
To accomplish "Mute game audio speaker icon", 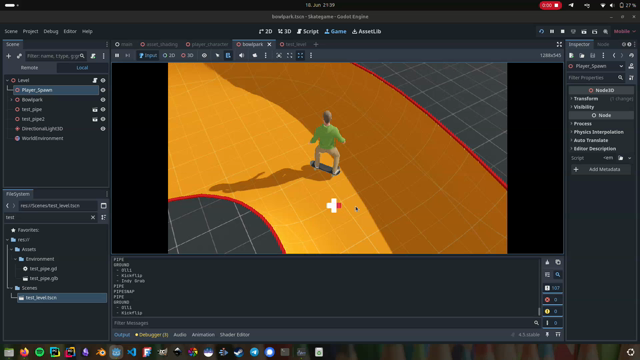I will (x=242, y=56).
